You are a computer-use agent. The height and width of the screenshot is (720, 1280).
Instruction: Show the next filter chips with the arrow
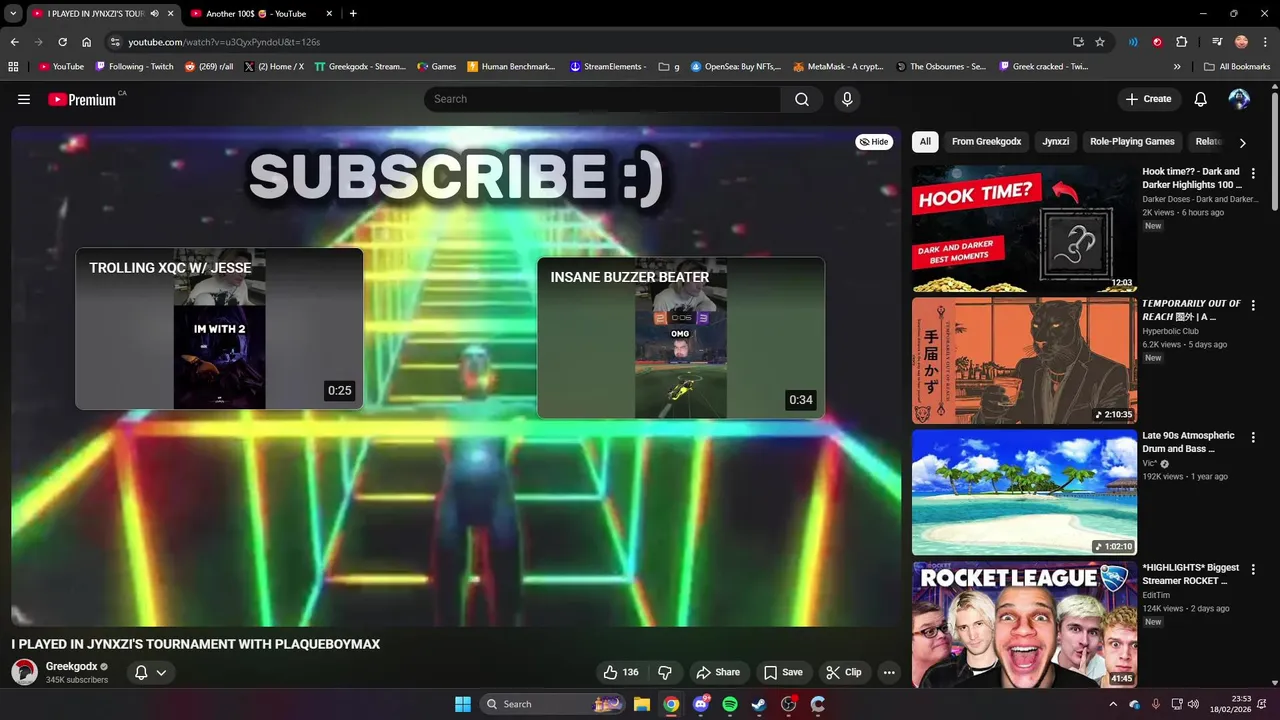click(x=1242, y=143)
